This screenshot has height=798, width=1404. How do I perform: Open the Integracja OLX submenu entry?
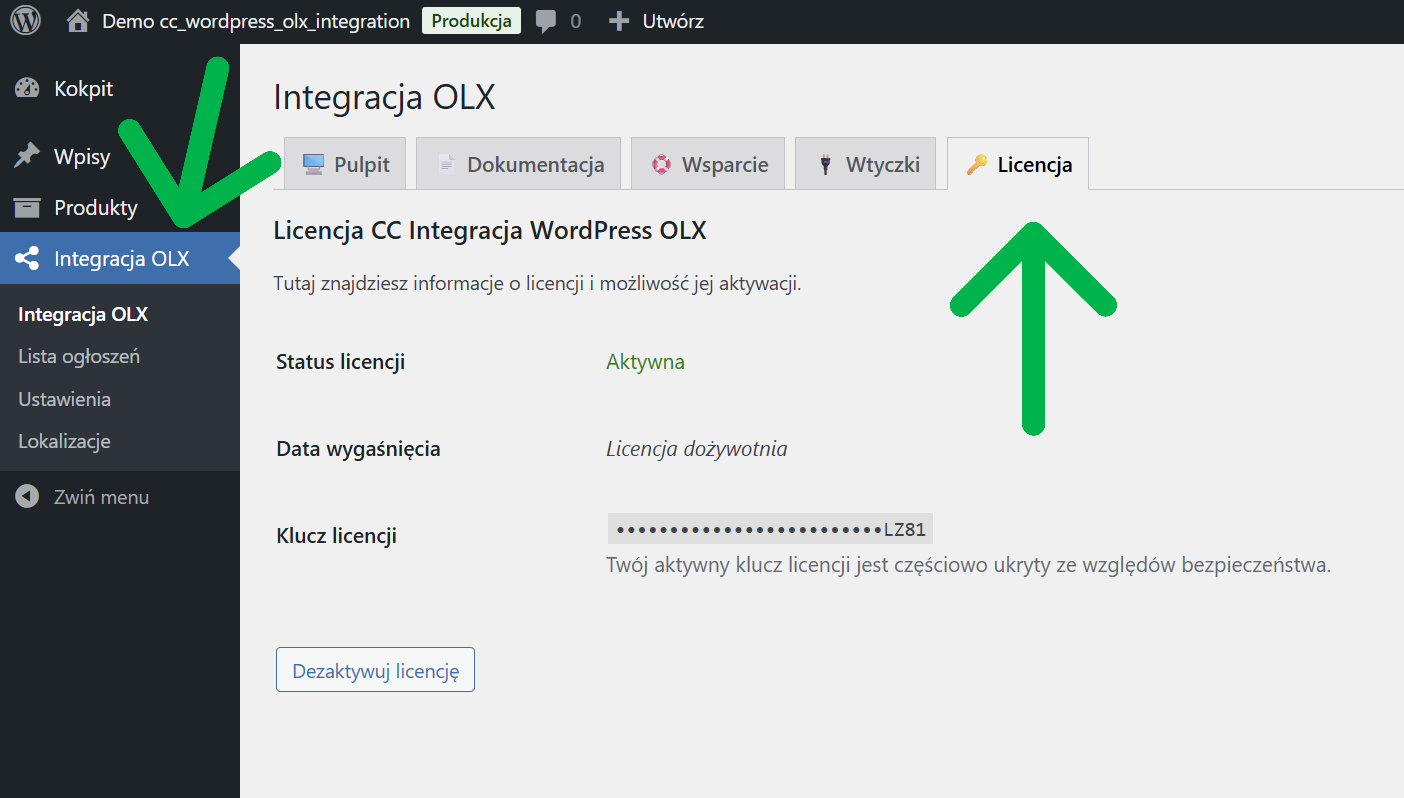(x=83, y=314)
